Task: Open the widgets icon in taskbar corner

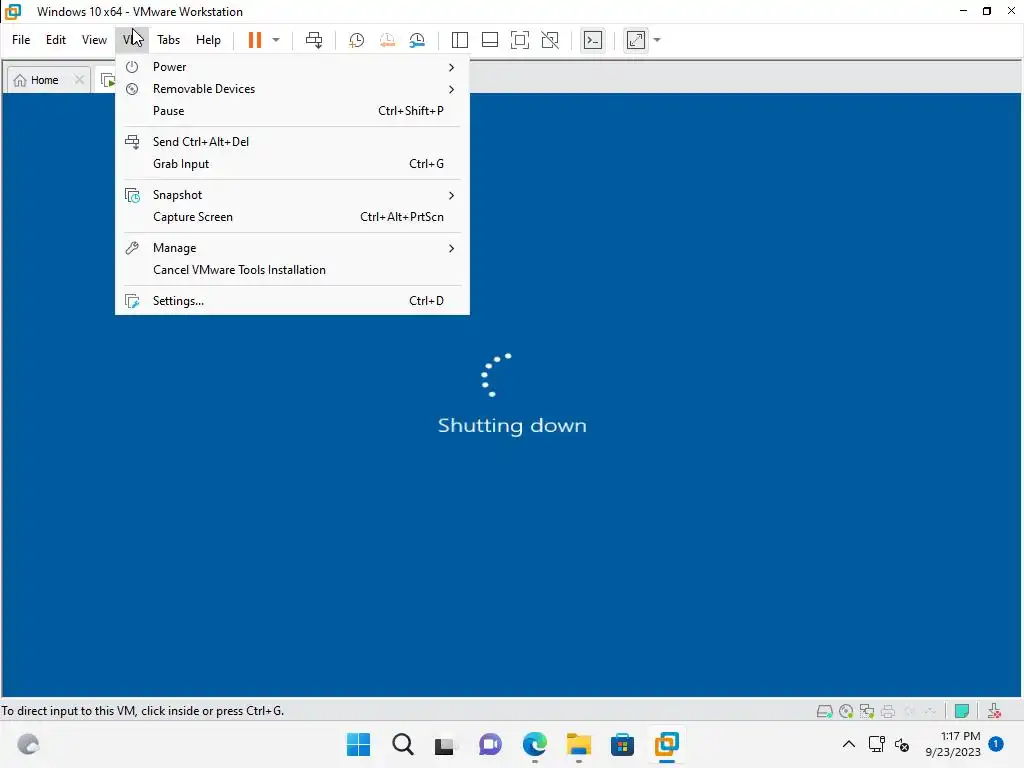Action: [x=28, y=744]
